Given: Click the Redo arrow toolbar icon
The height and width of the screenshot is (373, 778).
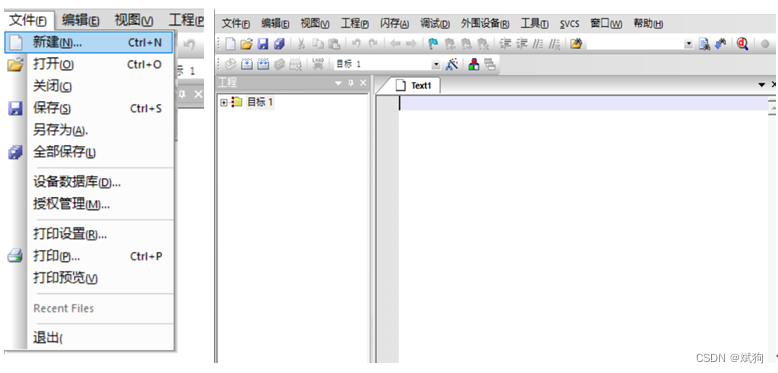Looking at the screenshot, I should [373, 44].
